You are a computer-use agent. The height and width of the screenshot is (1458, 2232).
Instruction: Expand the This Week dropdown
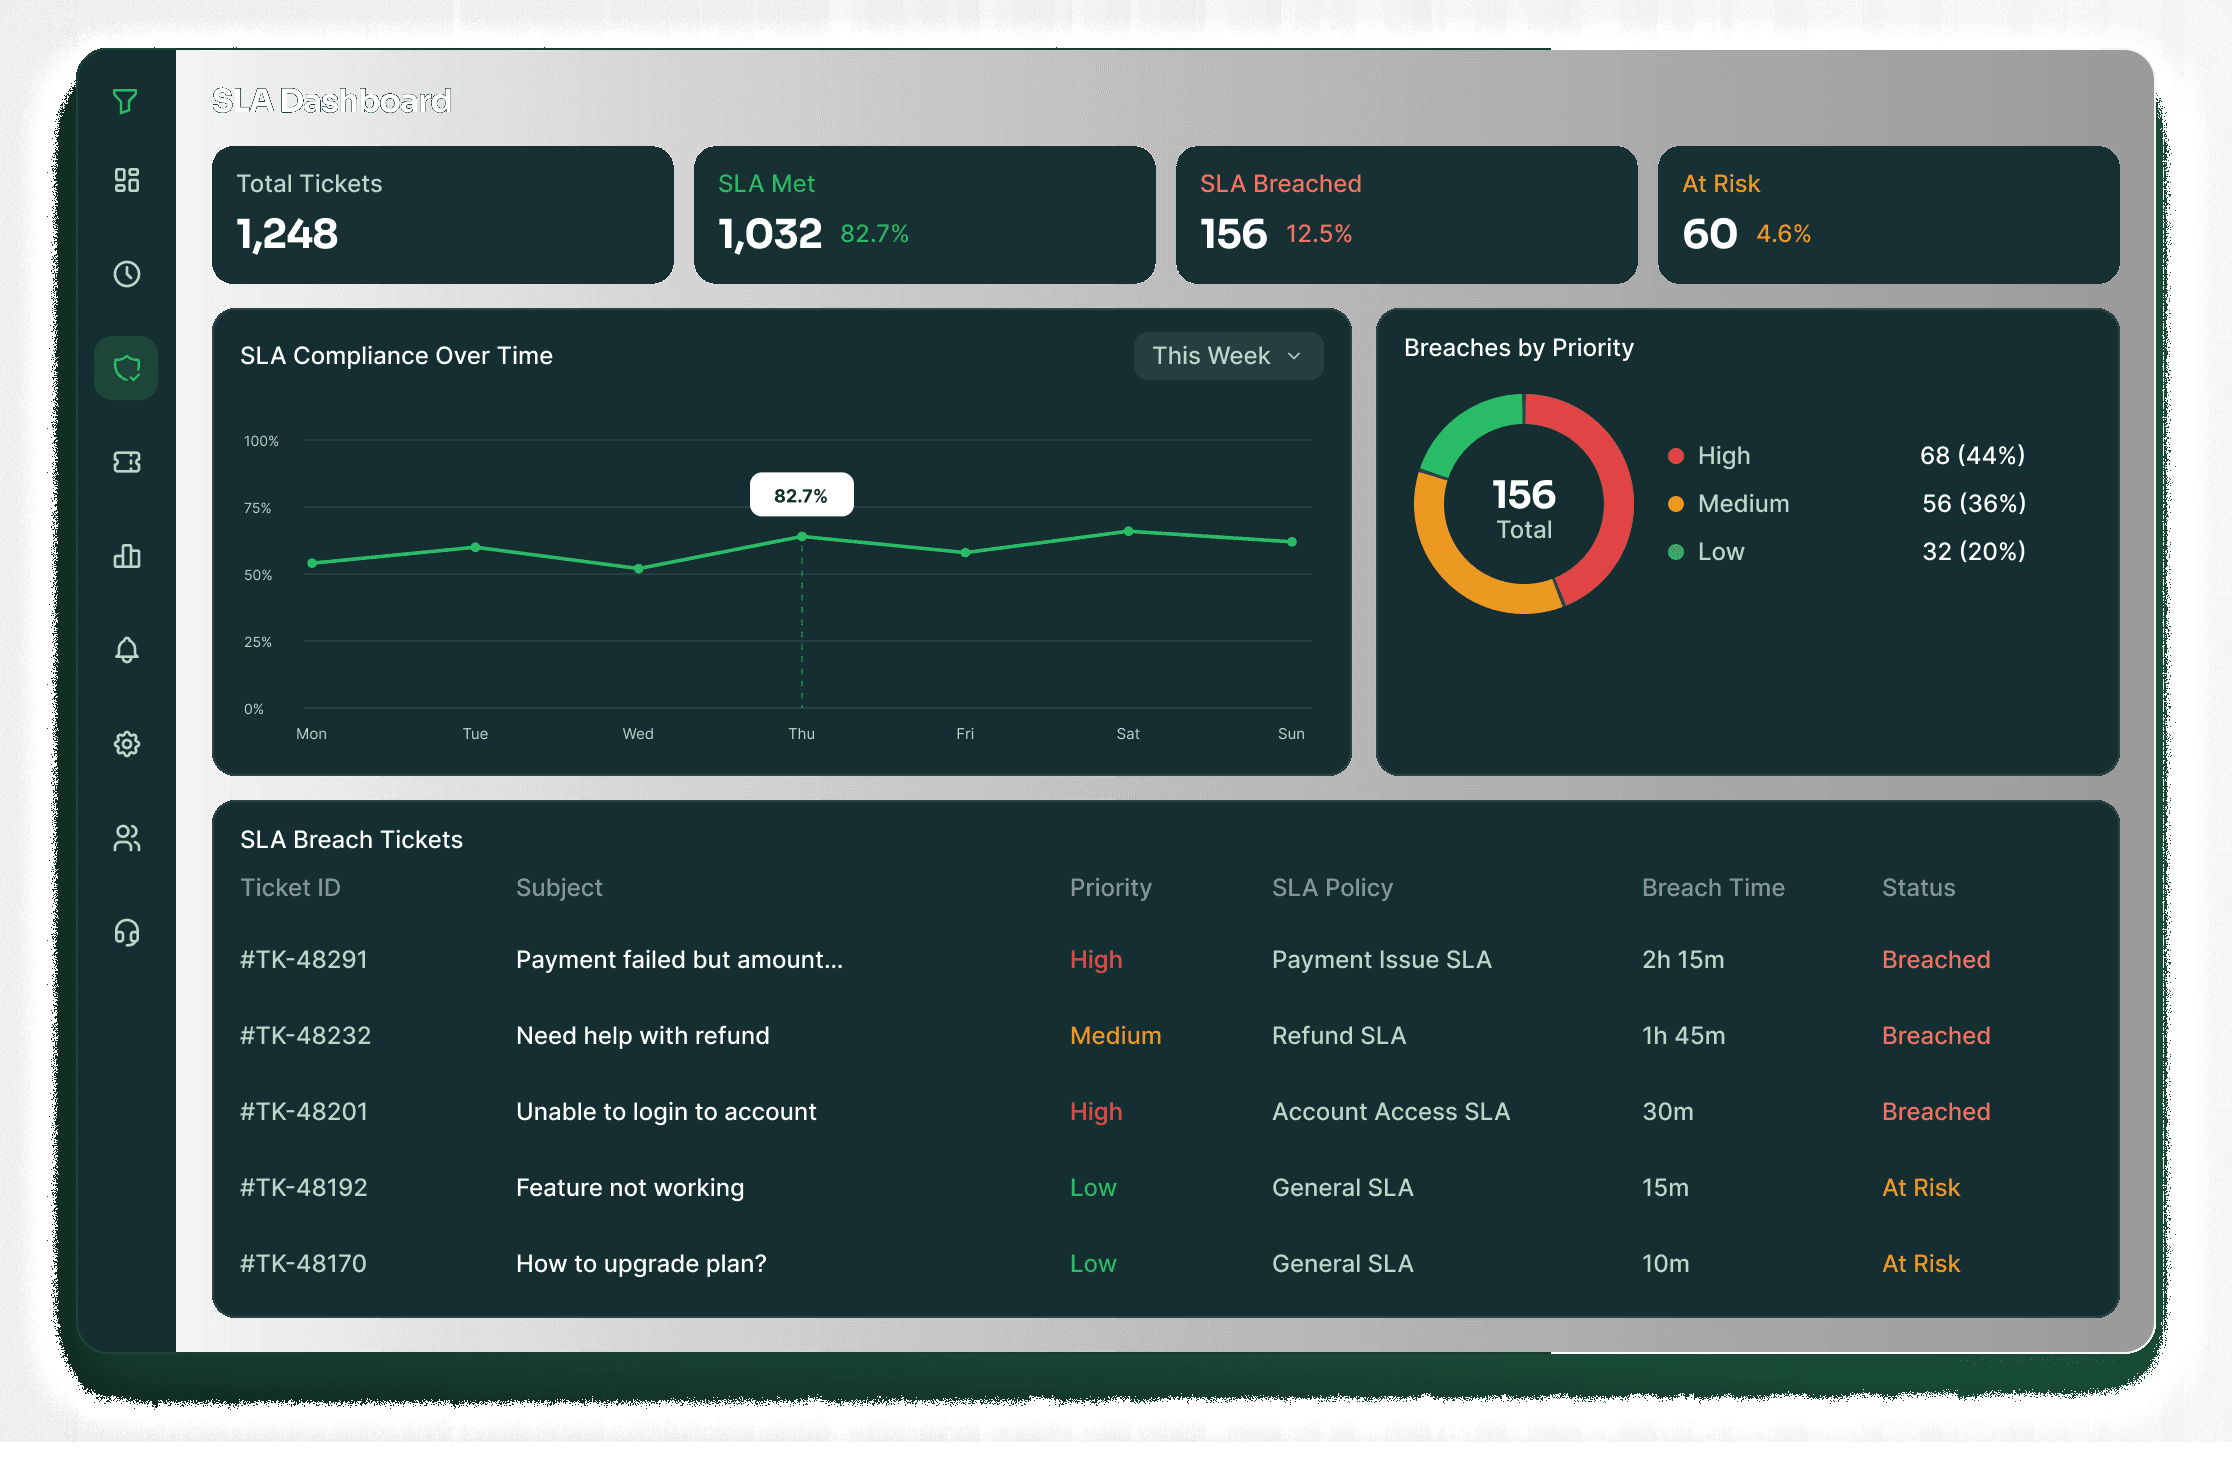click(x=1228, y=356)
